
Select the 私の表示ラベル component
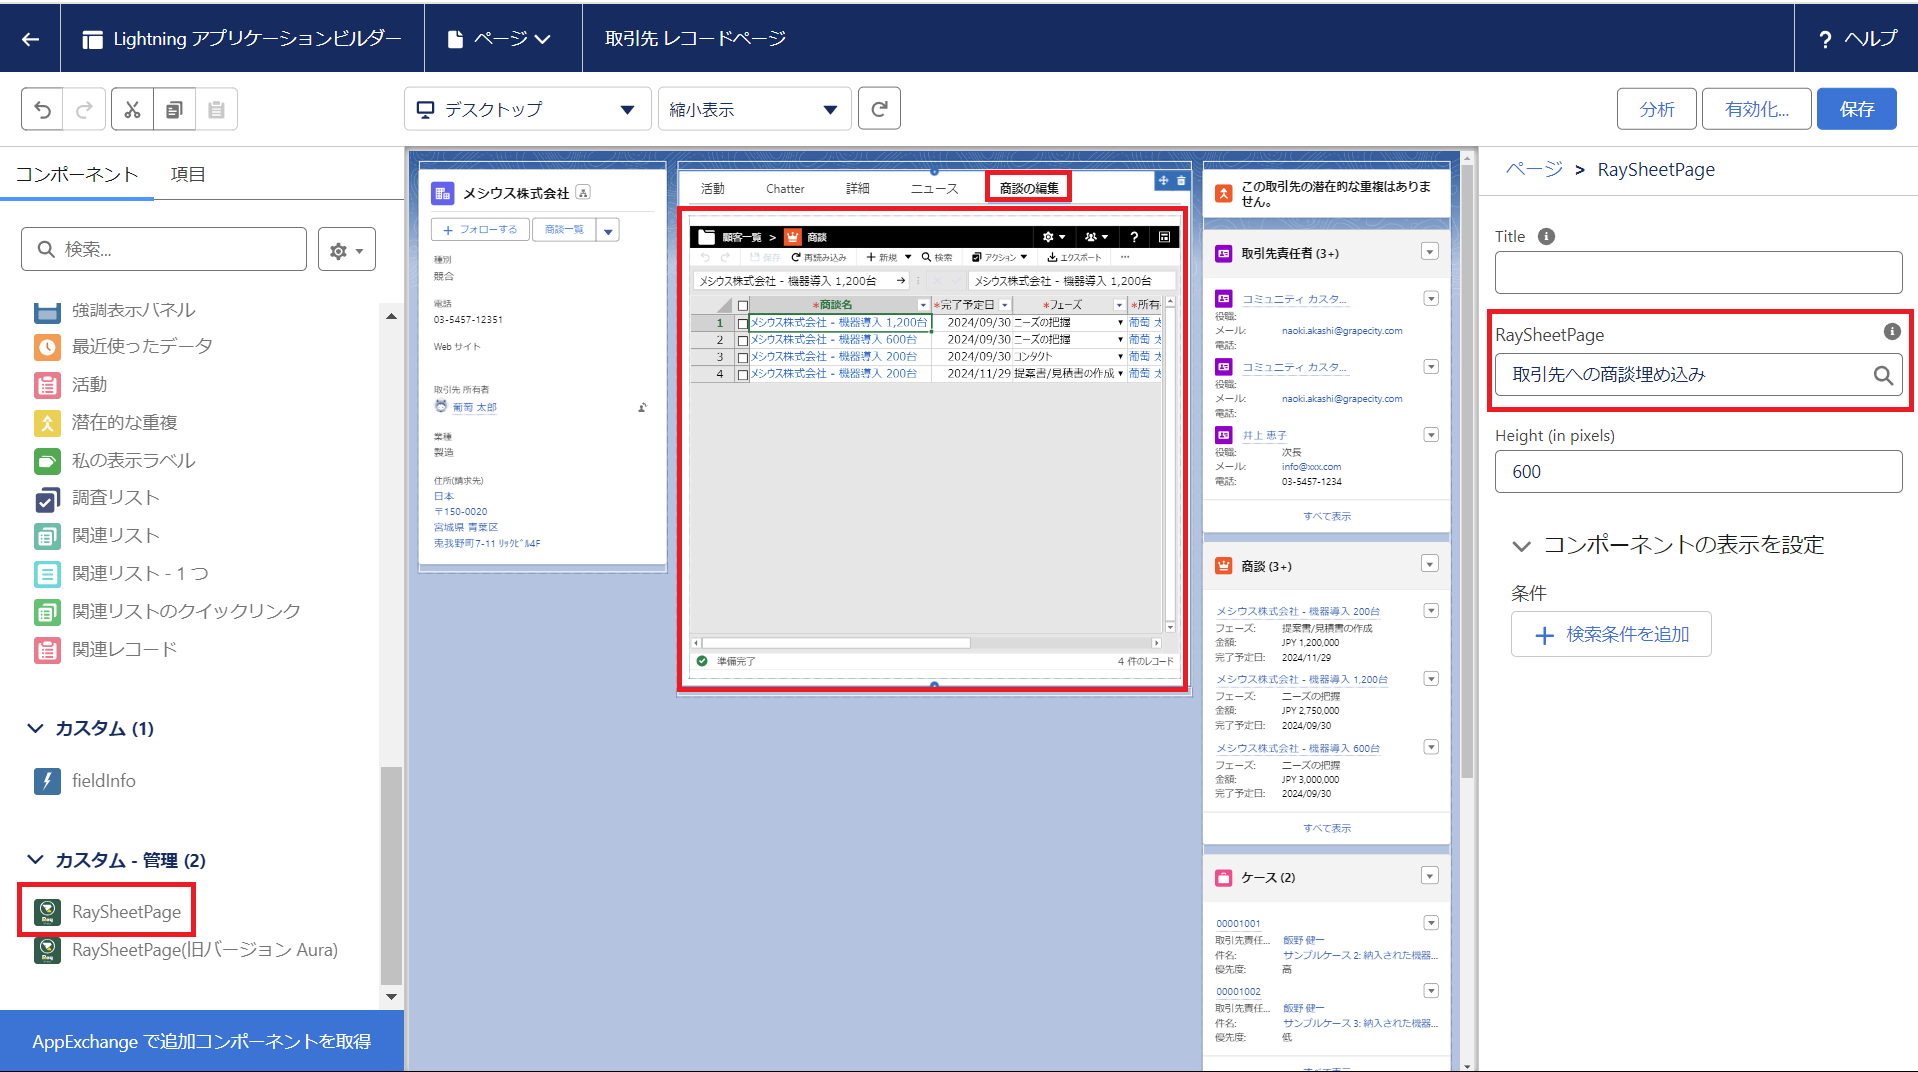115,460
